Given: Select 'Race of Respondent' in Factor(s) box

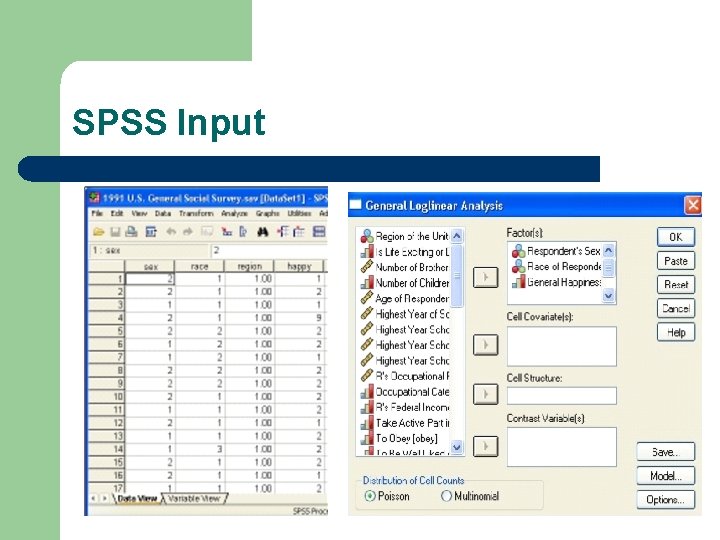Looking at the screenshot, I should click(556, 266).
